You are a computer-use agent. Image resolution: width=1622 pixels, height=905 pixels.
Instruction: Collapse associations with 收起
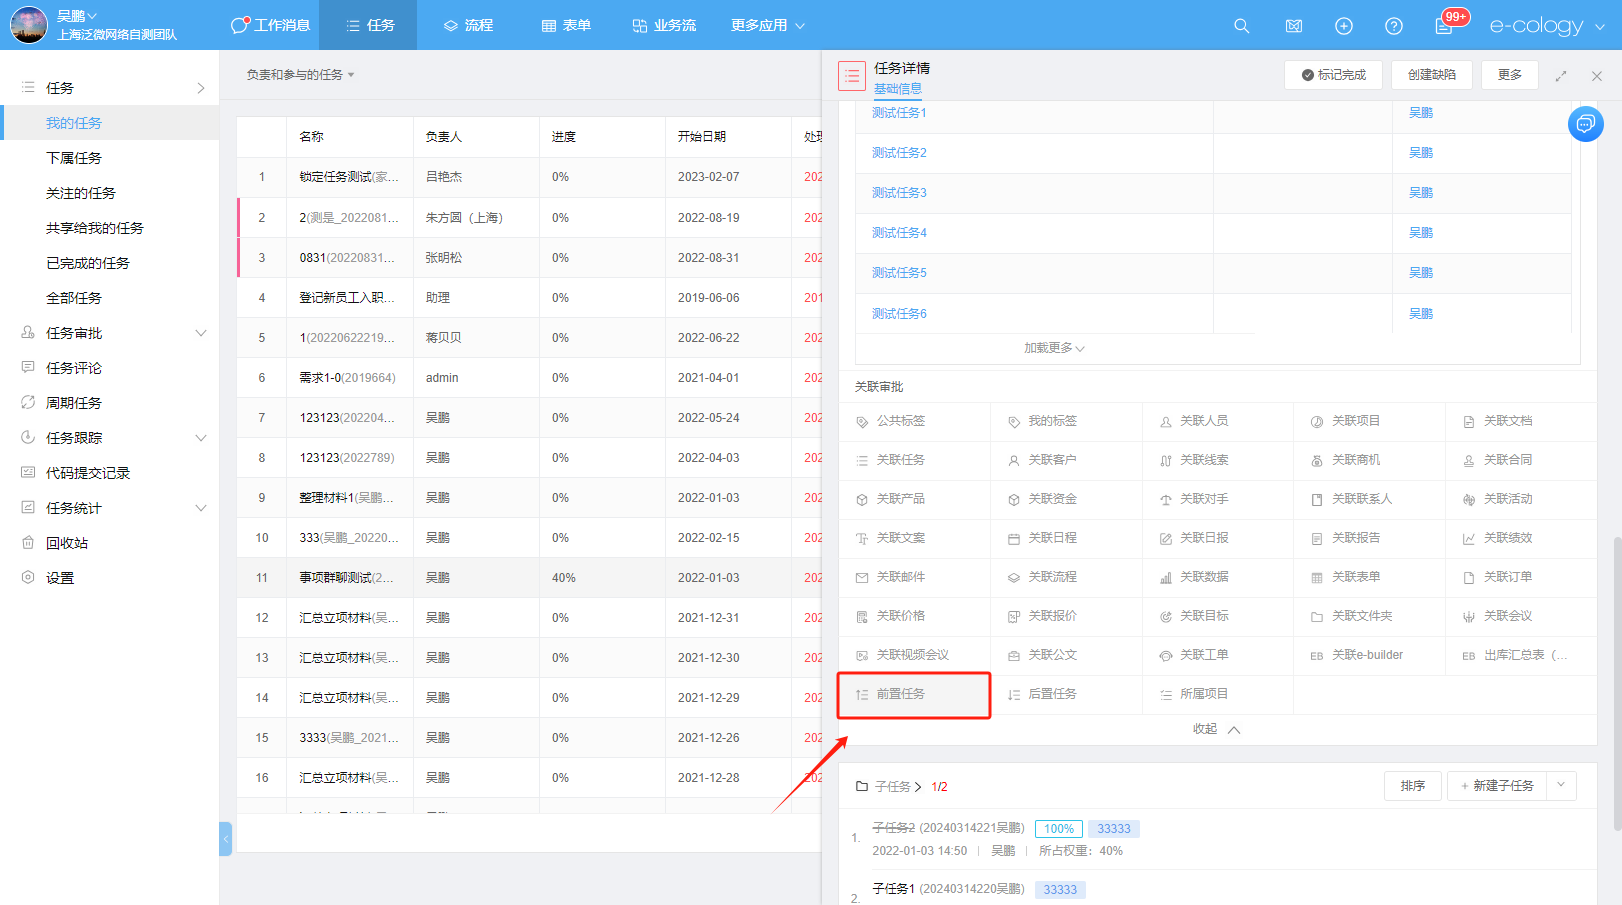click(1216, 729)
